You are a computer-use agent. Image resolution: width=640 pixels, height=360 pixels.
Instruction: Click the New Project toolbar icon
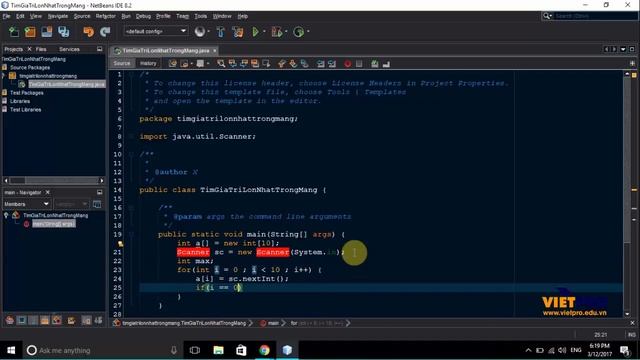click(x=30, y=32)
